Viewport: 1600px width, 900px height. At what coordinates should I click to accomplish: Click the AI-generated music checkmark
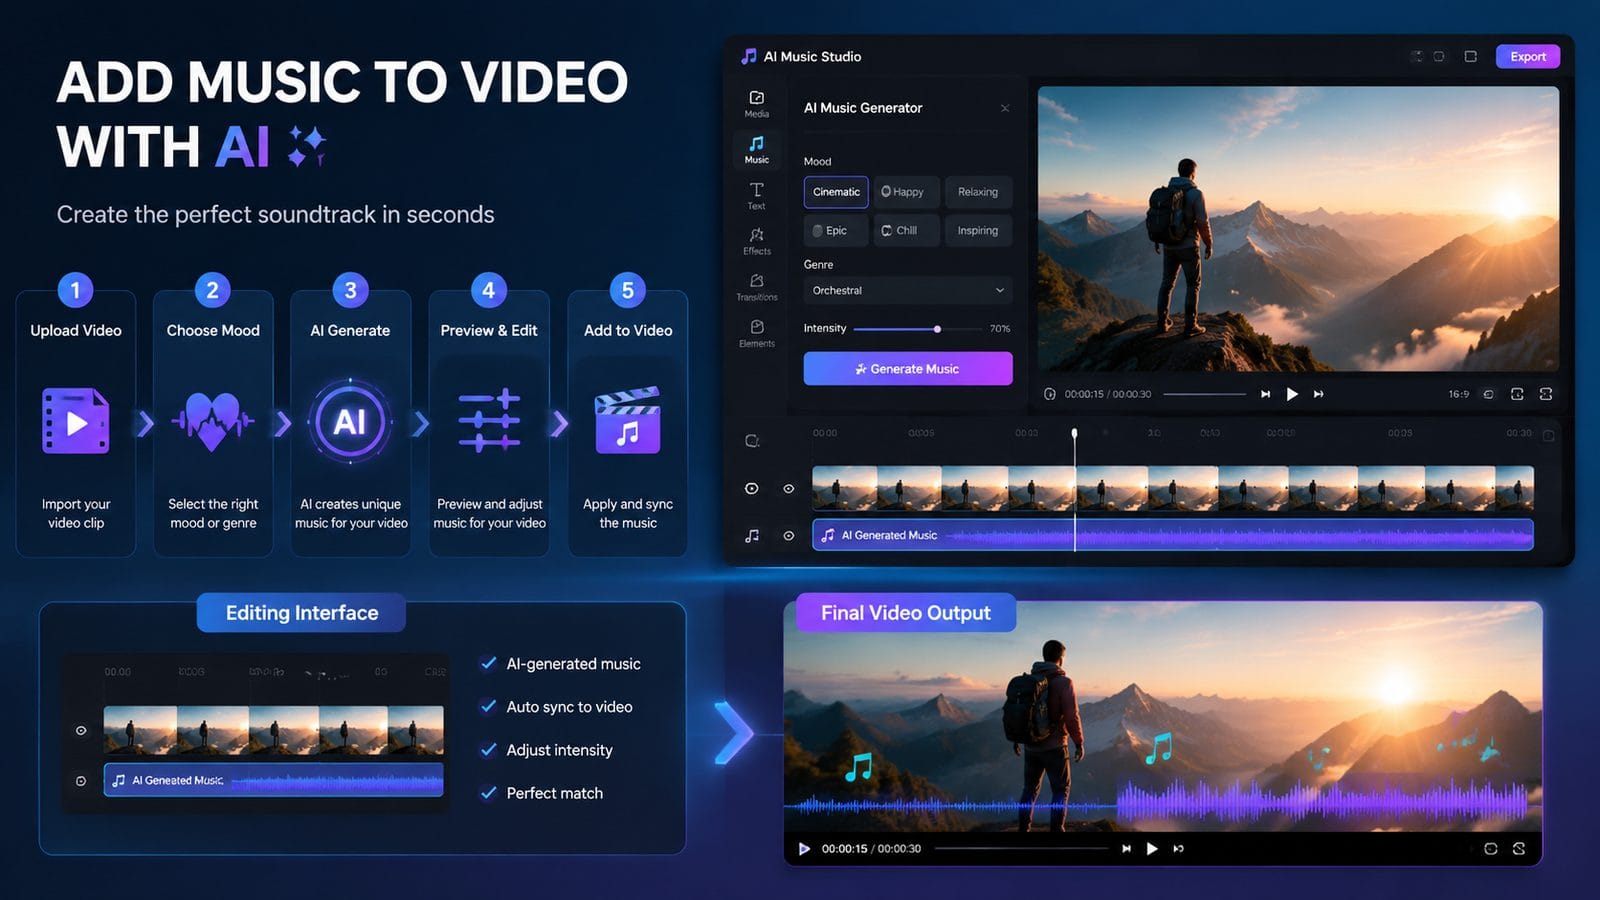(x=489, y=663)
